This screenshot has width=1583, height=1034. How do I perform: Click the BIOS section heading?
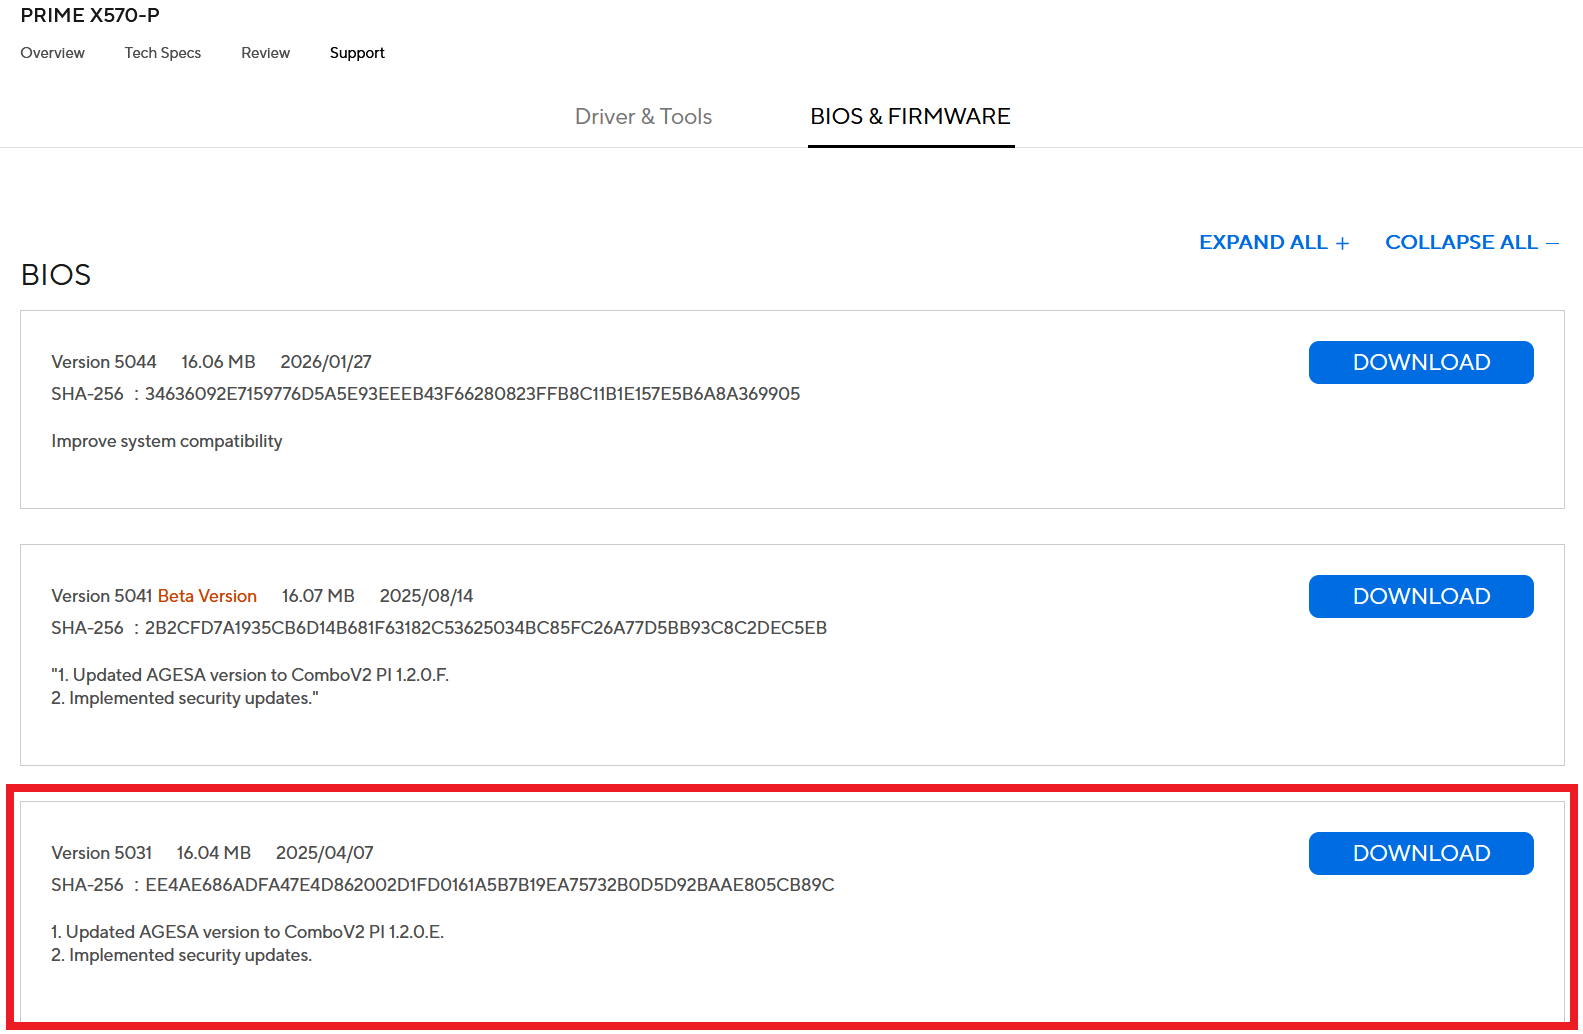[x=56, y=275]
